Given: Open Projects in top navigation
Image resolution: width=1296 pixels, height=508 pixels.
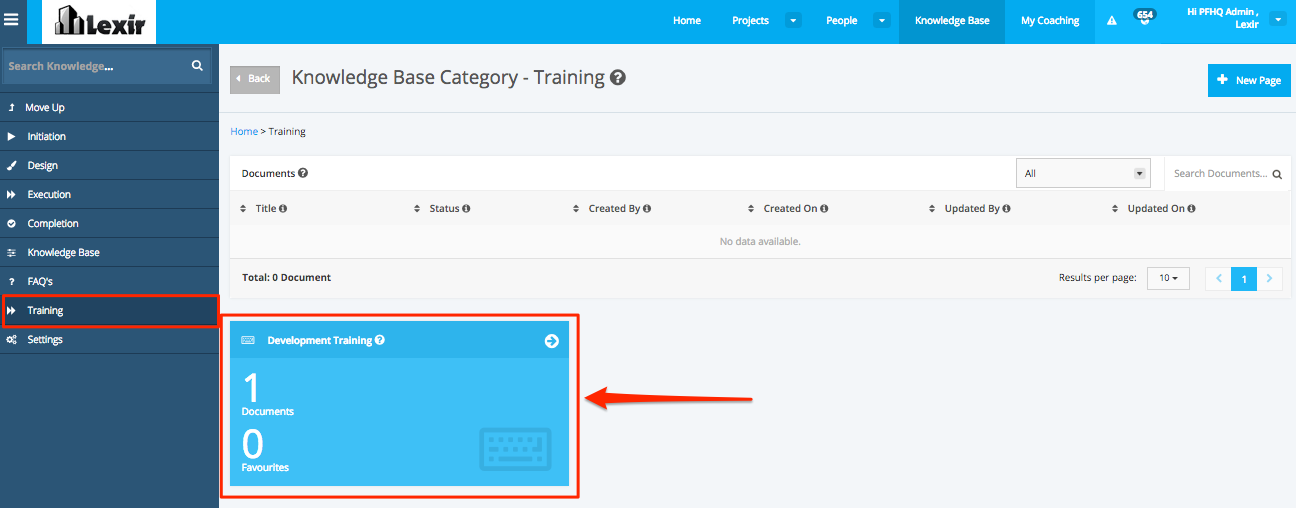Looking at the screenshot, I should click(750, 20).
